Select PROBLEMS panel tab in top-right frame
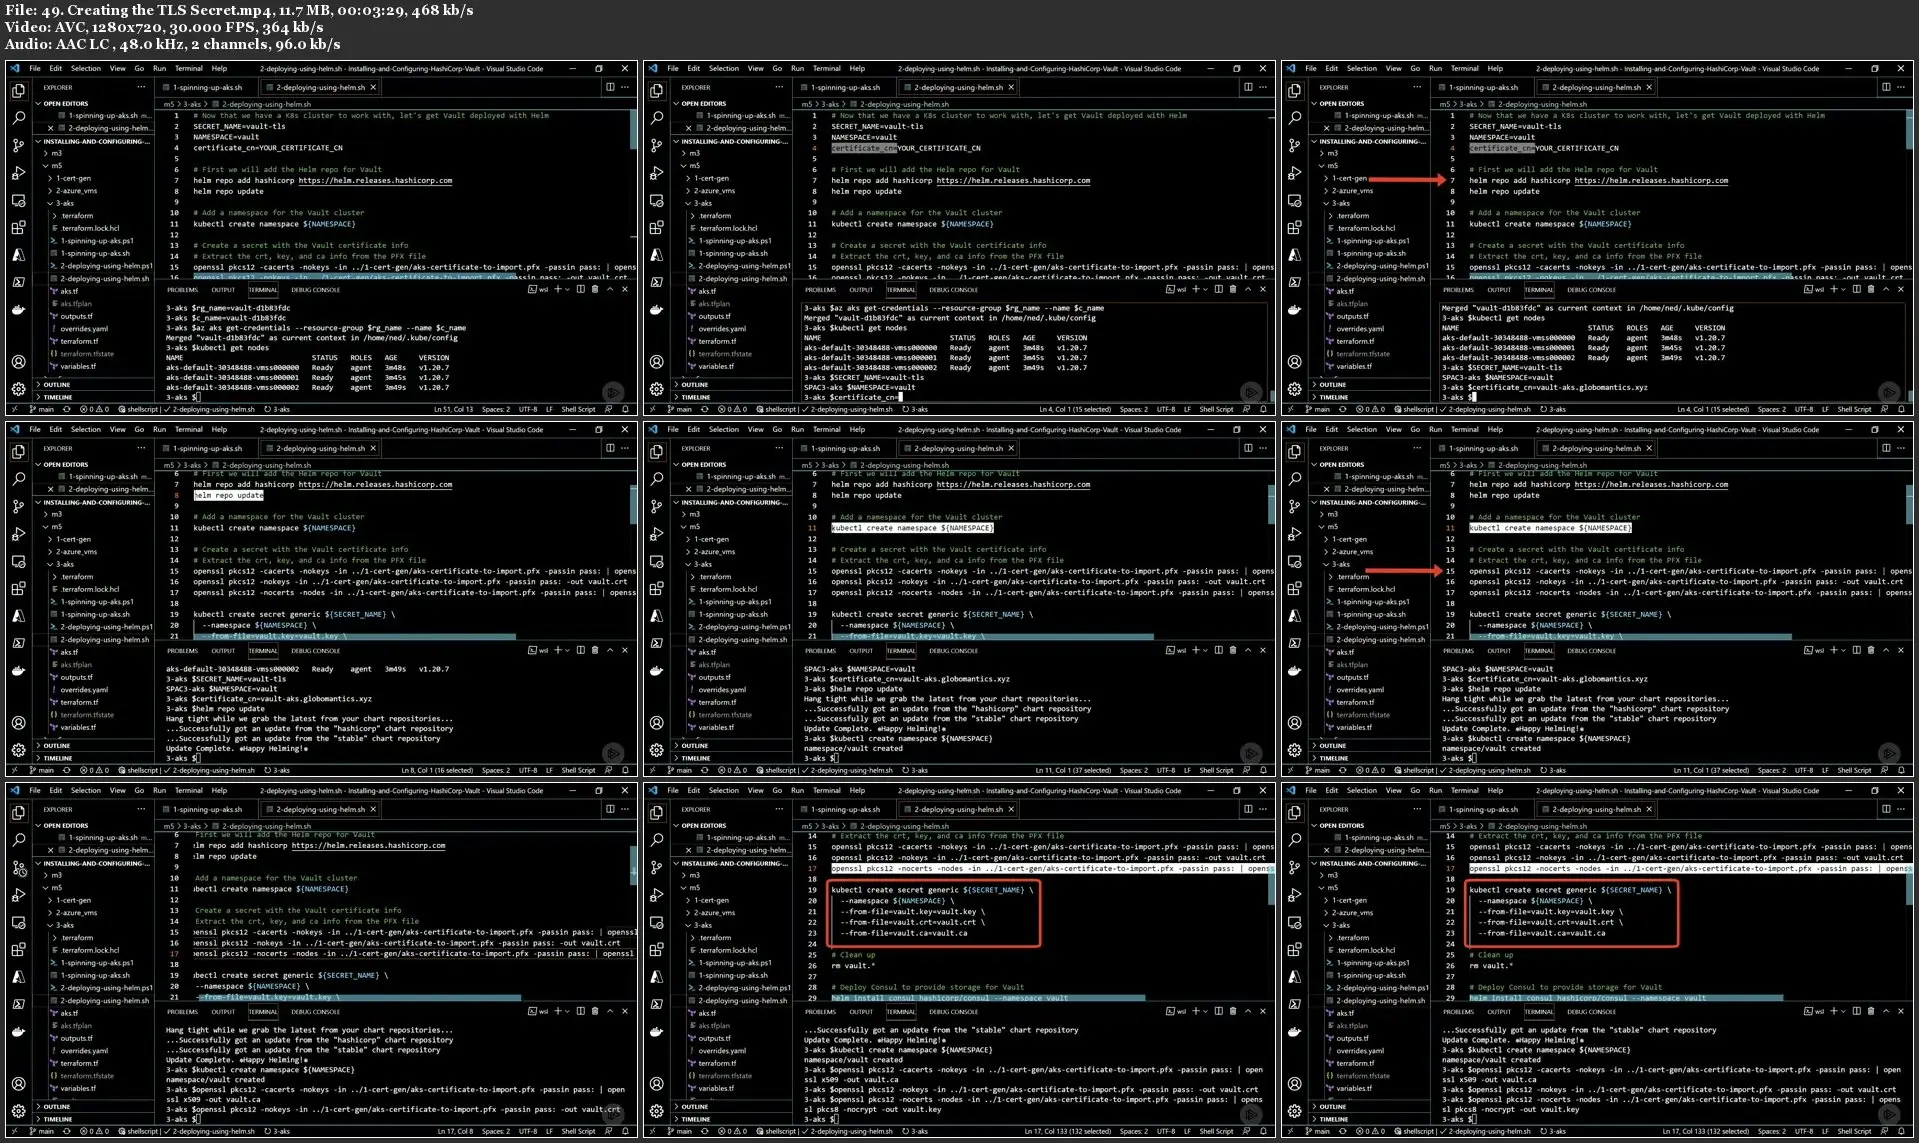The width and height of the screenshot is (1919, 1143). tap(1458, 290)
